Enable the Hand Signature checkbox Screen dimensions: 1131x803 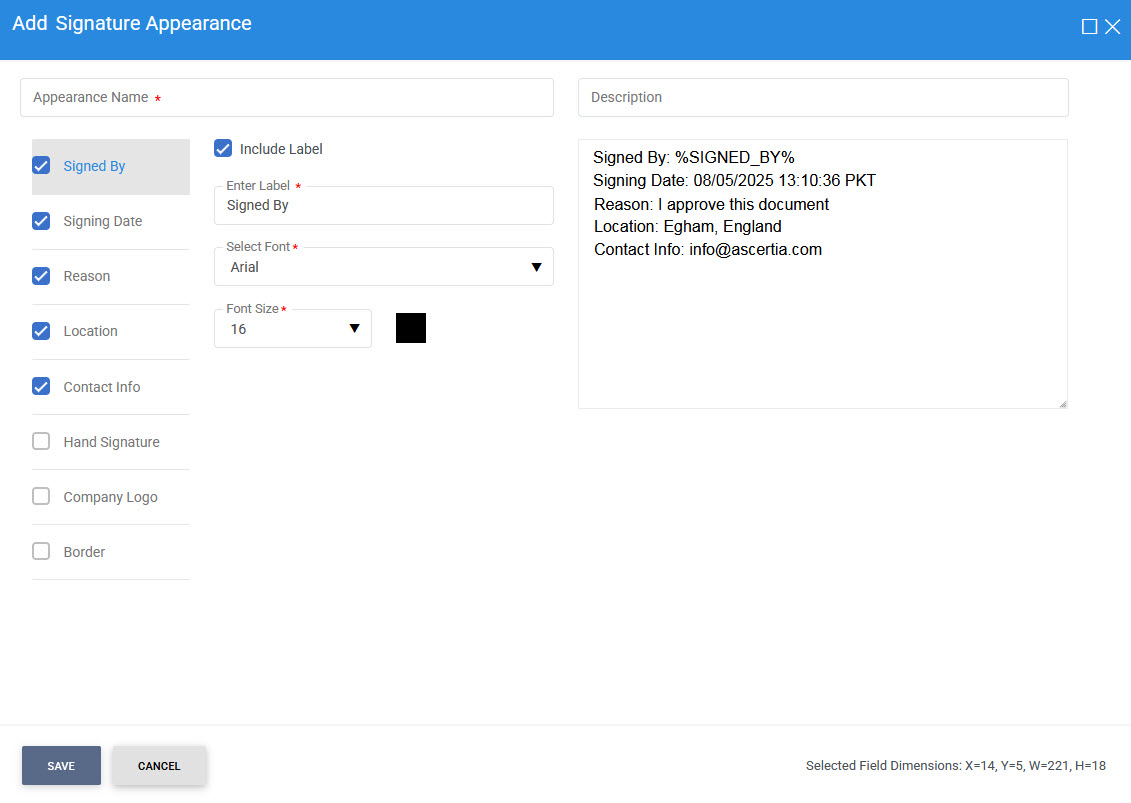point(41,441)
